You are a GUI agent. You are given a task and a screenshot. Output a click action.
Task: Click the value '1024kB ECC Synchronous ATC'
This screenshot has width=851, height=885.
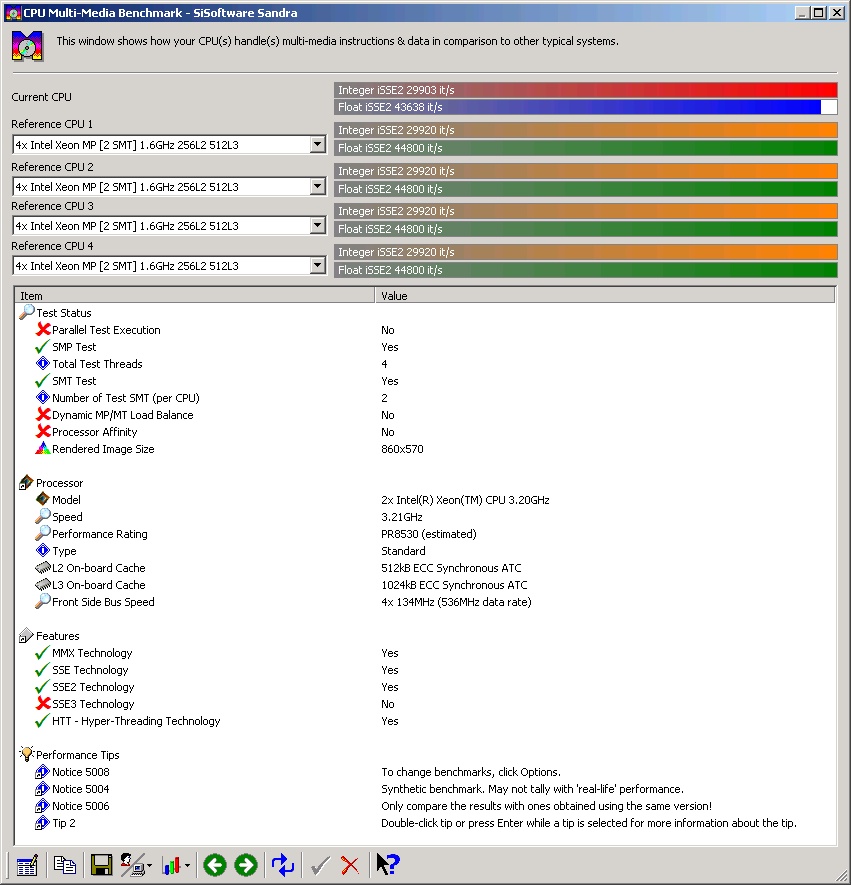(454, 585)
